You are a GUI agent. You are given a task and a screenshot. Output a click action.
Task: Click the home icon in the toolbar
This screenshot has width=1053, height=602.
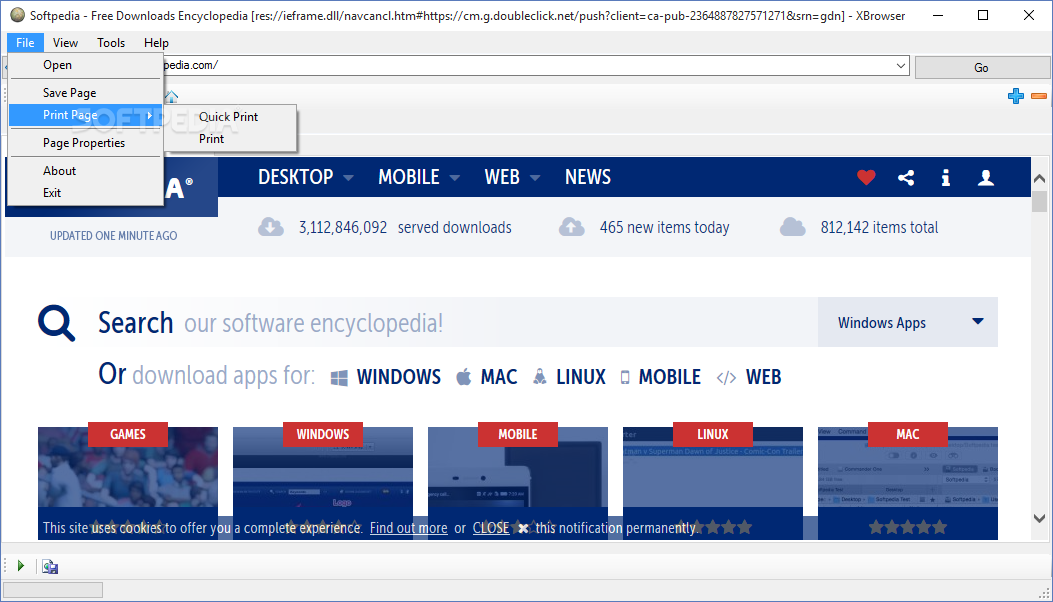[x=172, y=96]
